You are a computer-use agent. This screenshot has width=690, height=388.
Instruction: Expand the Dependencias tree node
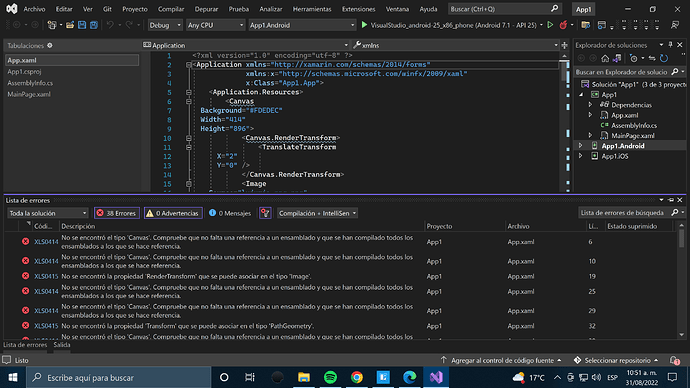(x=591, y=105)
